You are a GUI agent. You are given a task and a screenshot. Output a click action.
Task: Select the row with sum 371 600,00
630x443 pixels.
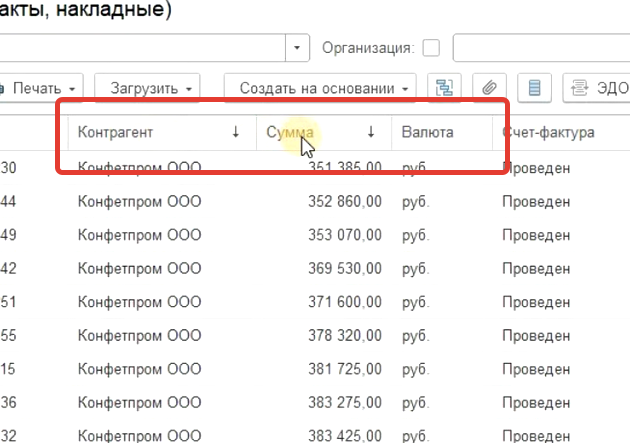tap(315, 302)
